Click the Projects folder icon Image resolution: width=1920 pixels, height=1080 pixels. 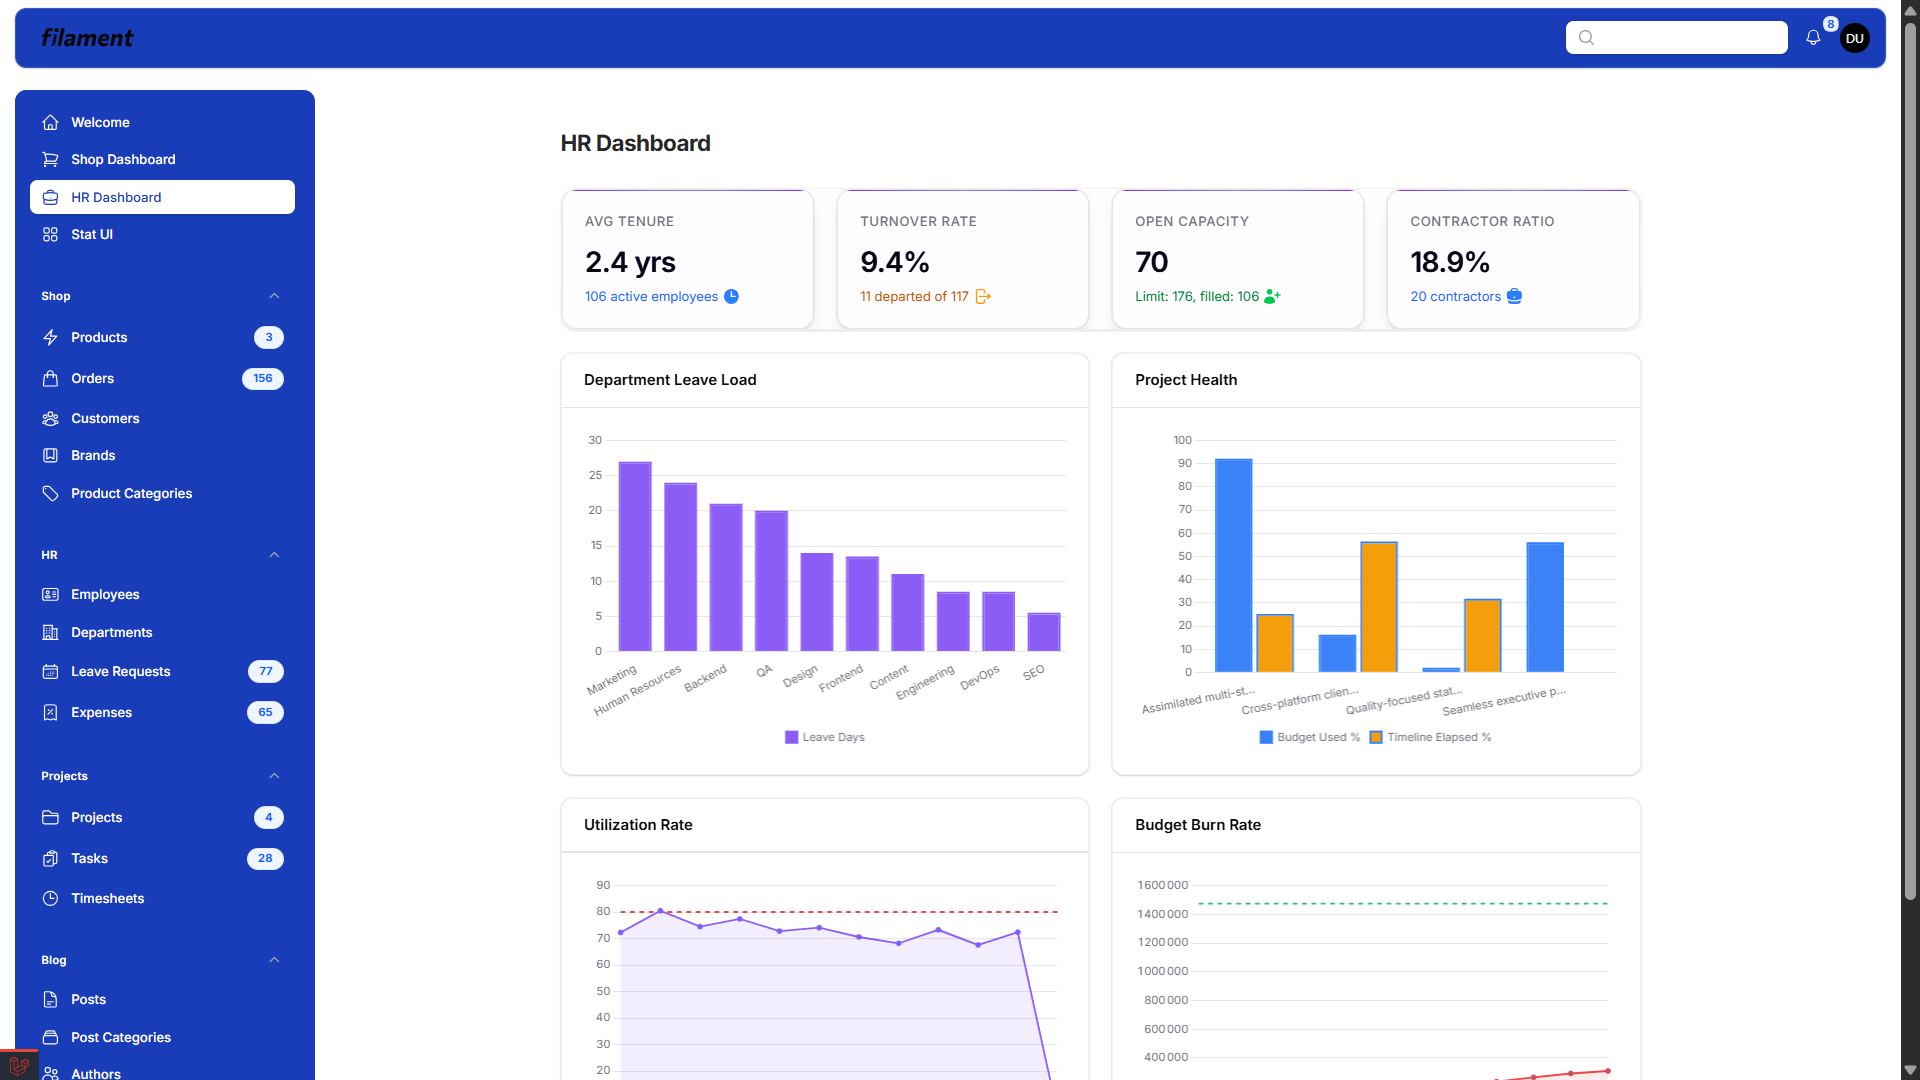(50, 817)
